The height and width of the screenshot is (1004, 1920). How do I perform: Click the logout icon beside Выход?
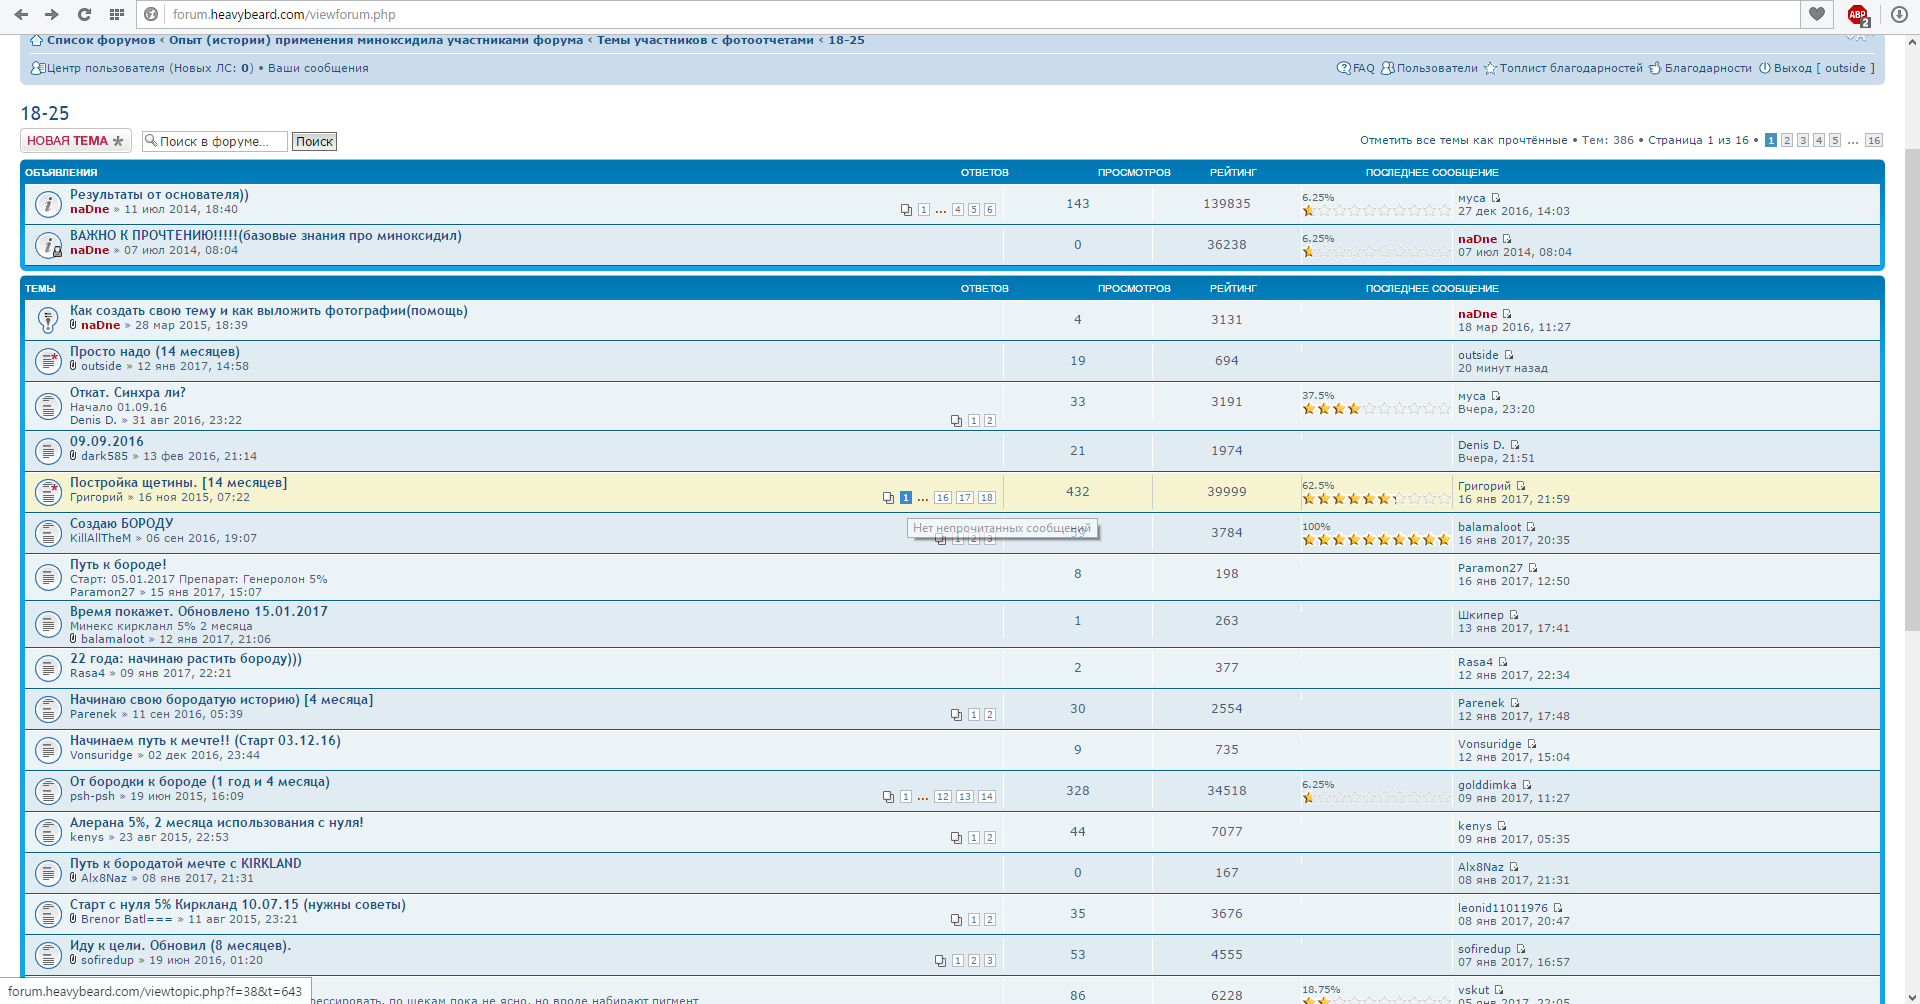click(1765, 68)
